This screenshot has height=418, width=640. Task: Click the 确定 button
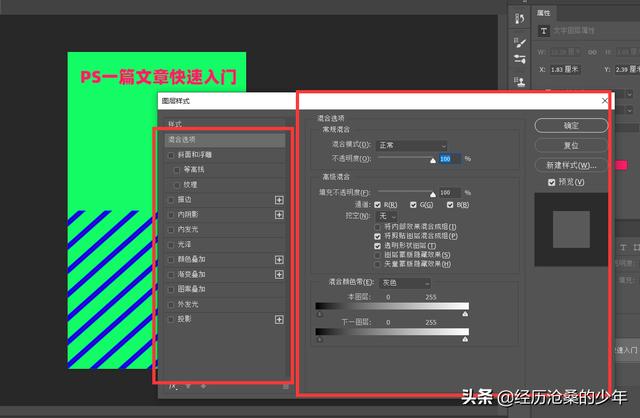tap(571, 125)
